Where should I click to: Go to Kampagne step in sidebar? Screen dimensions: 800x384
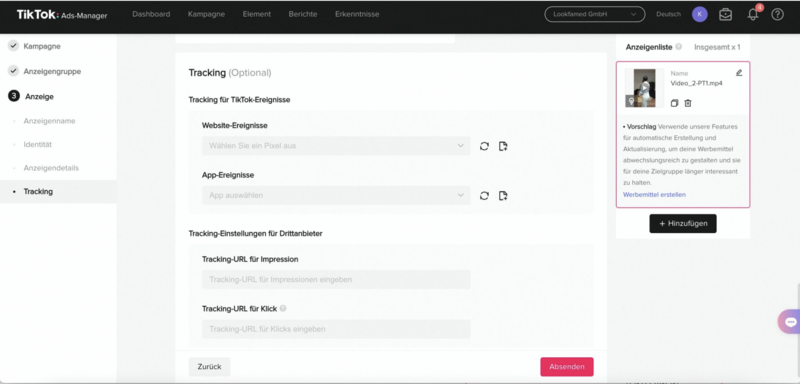tap(42, 46)
